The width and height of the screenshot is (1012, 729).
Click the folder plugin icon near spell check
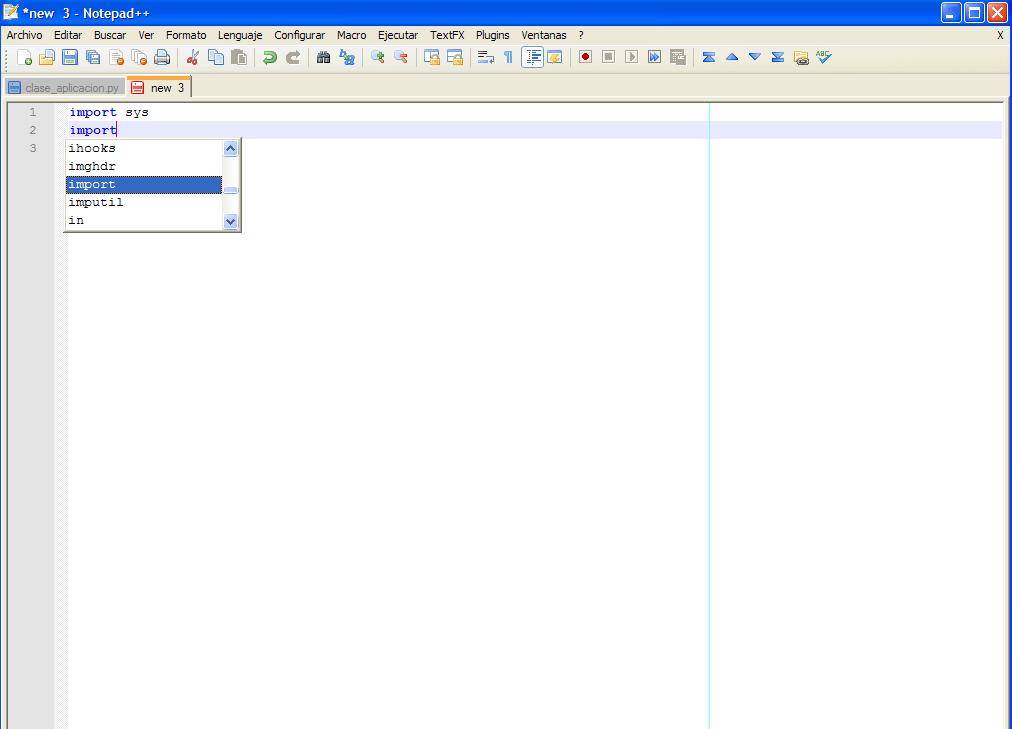(801, 57)
